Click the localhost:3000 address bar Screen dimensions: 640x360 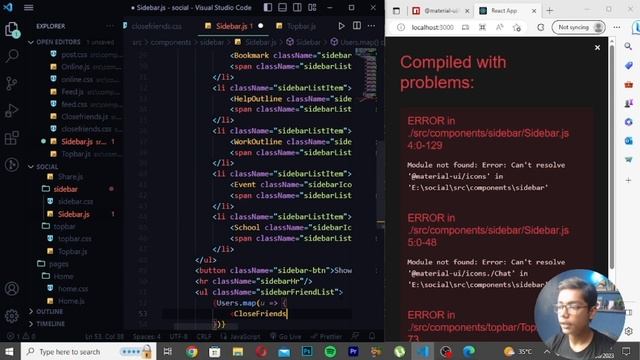coord(432,27)
